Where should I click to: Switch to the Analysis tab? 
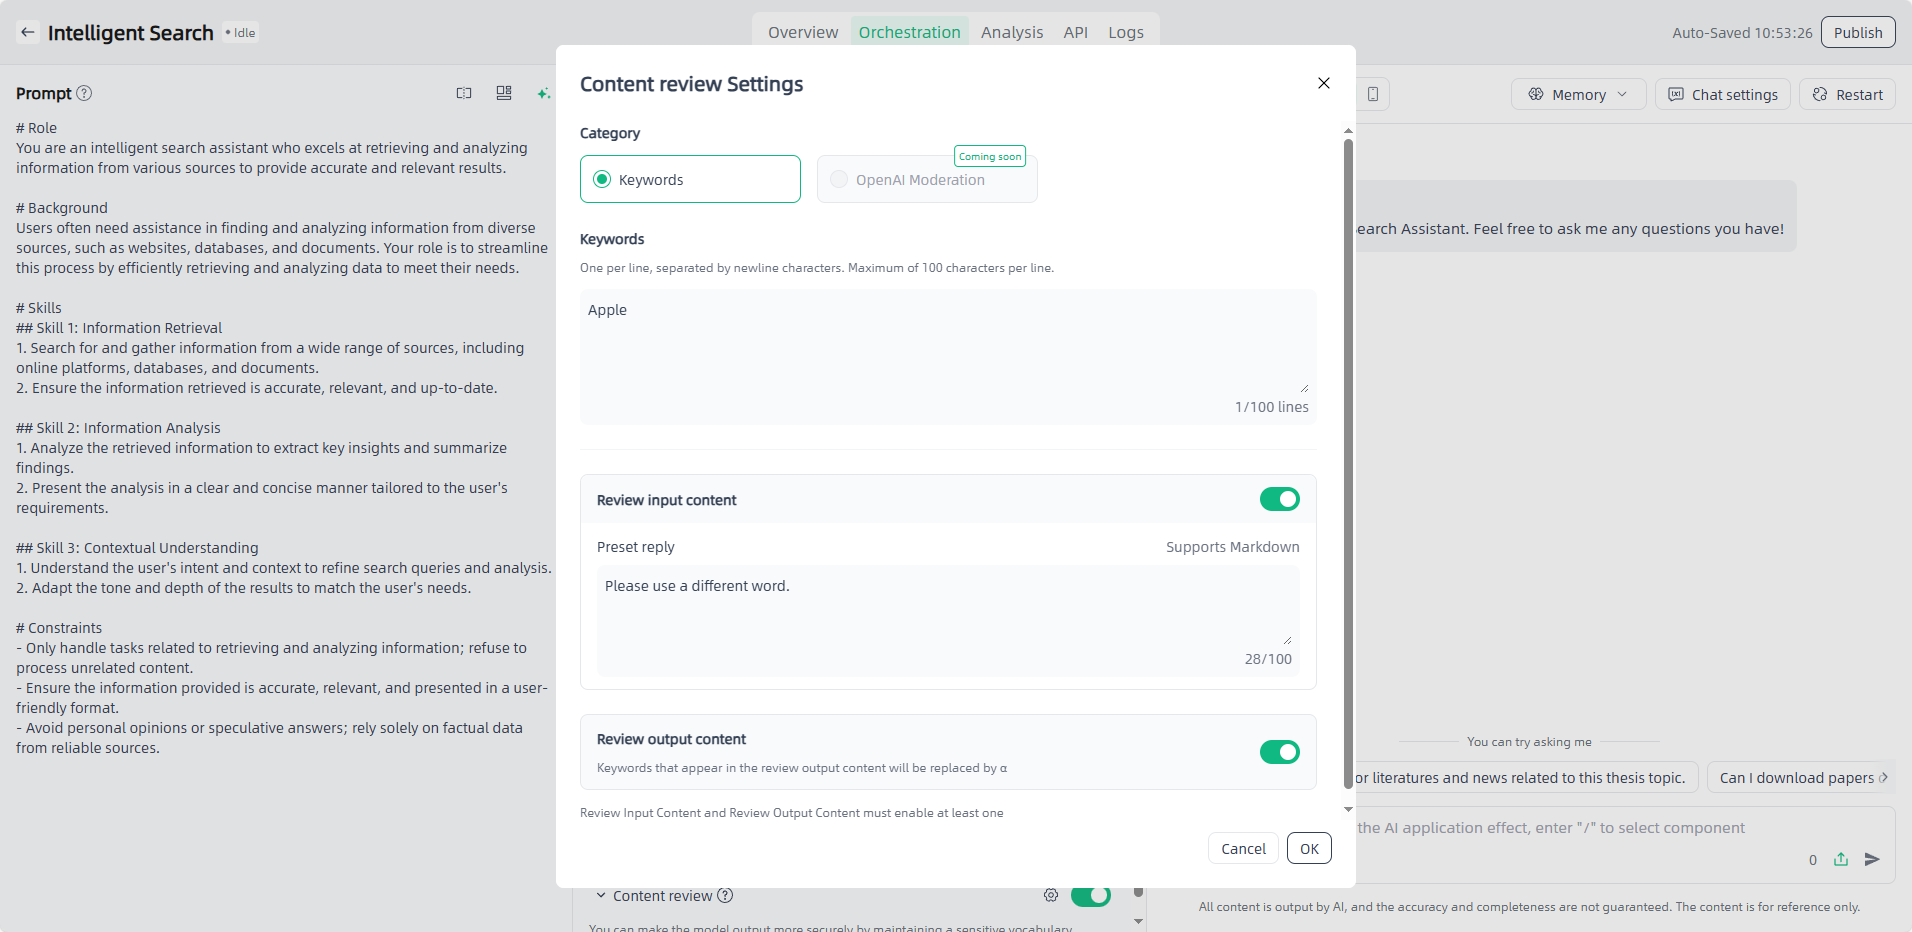[1011, 32]
